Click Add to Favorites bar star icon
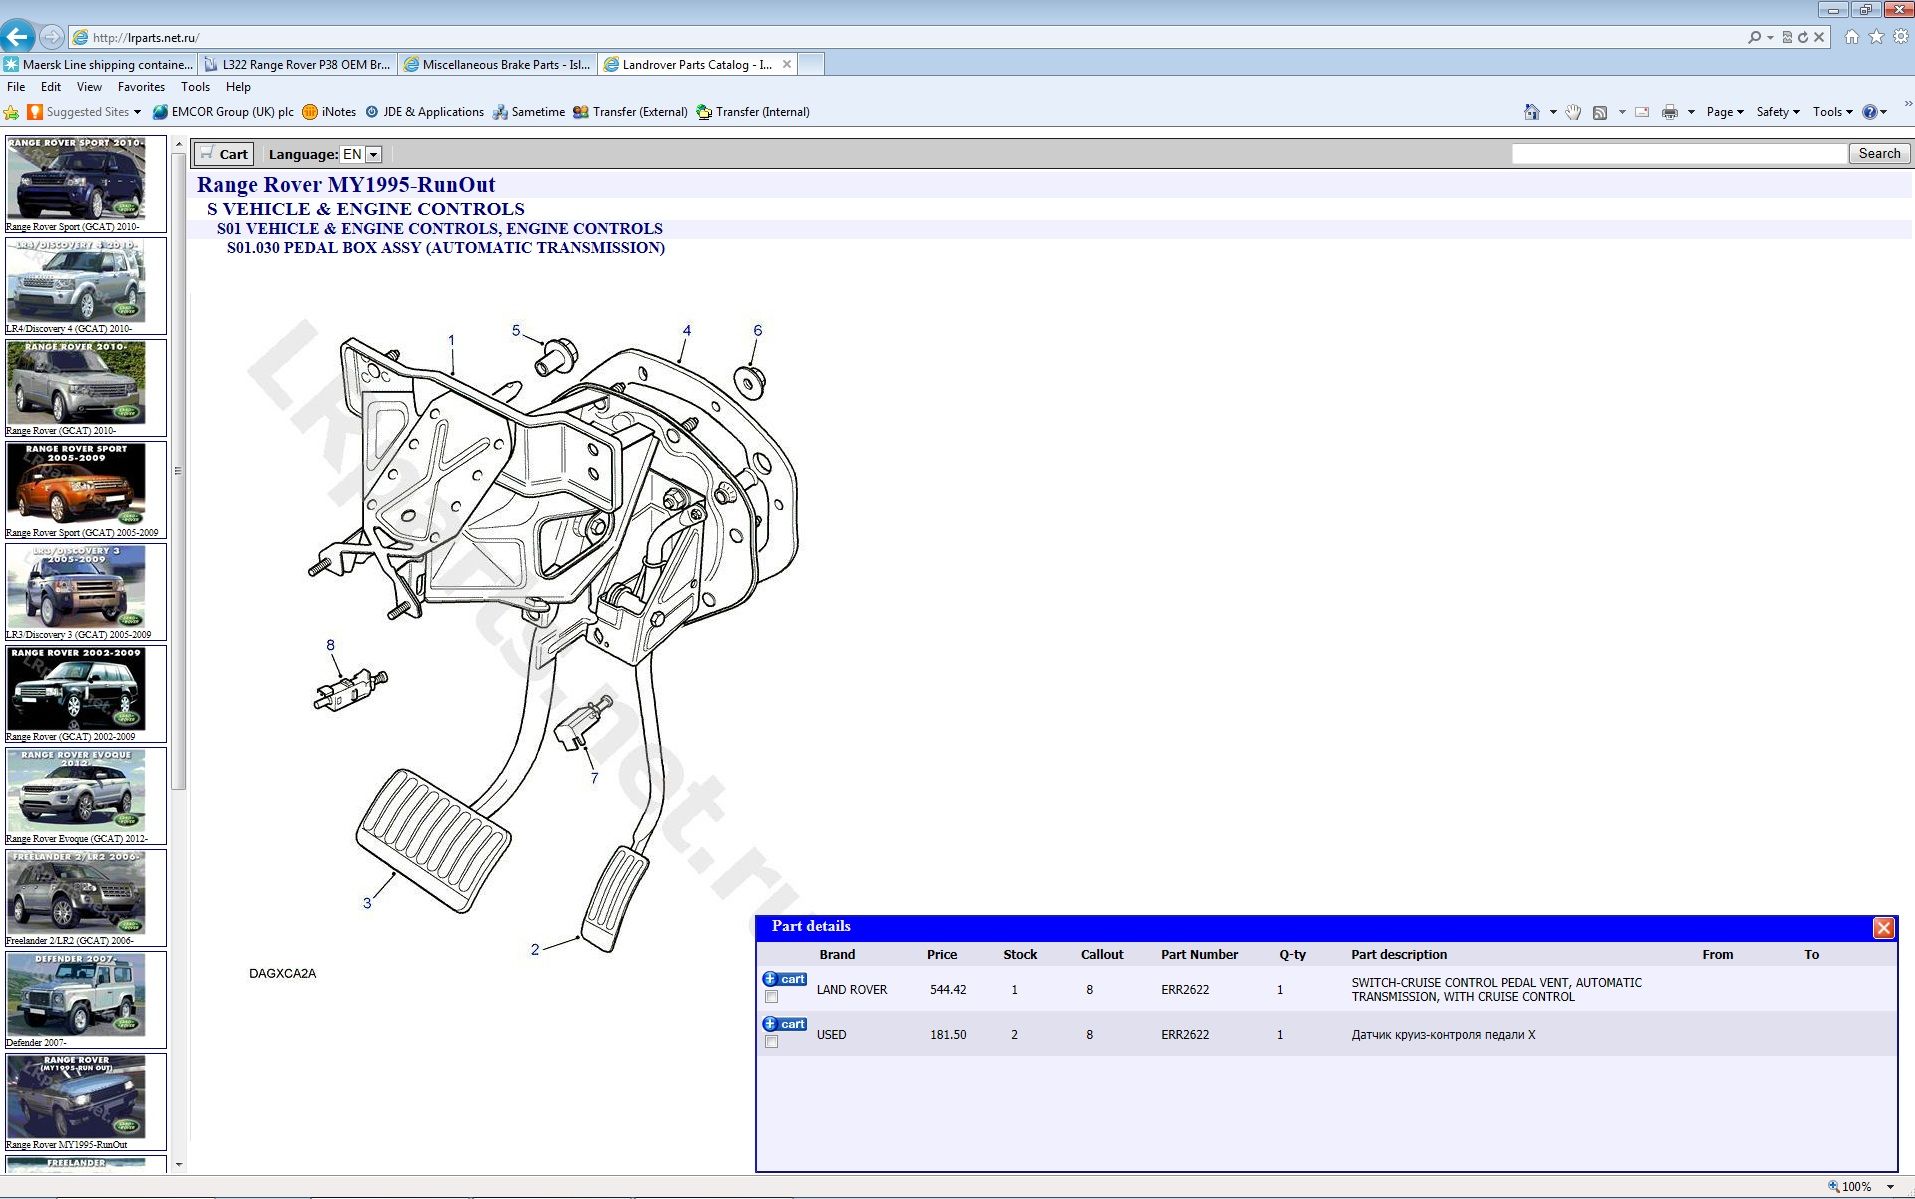Screen dimensions: 1915x1199 [x=11, y=112]
